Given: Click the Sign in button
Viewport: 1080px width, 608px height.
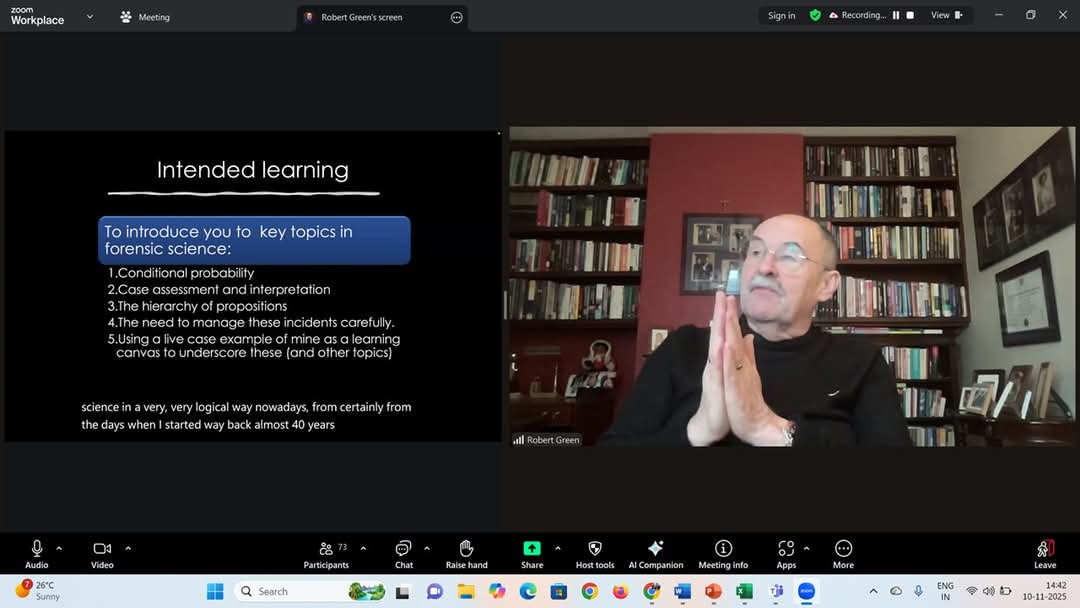Looking at the screenshot, I should coord(782,16).
